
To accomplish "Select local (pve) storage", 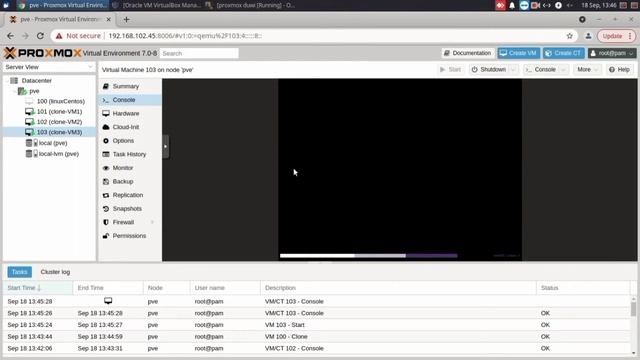I will pos(53,143).
